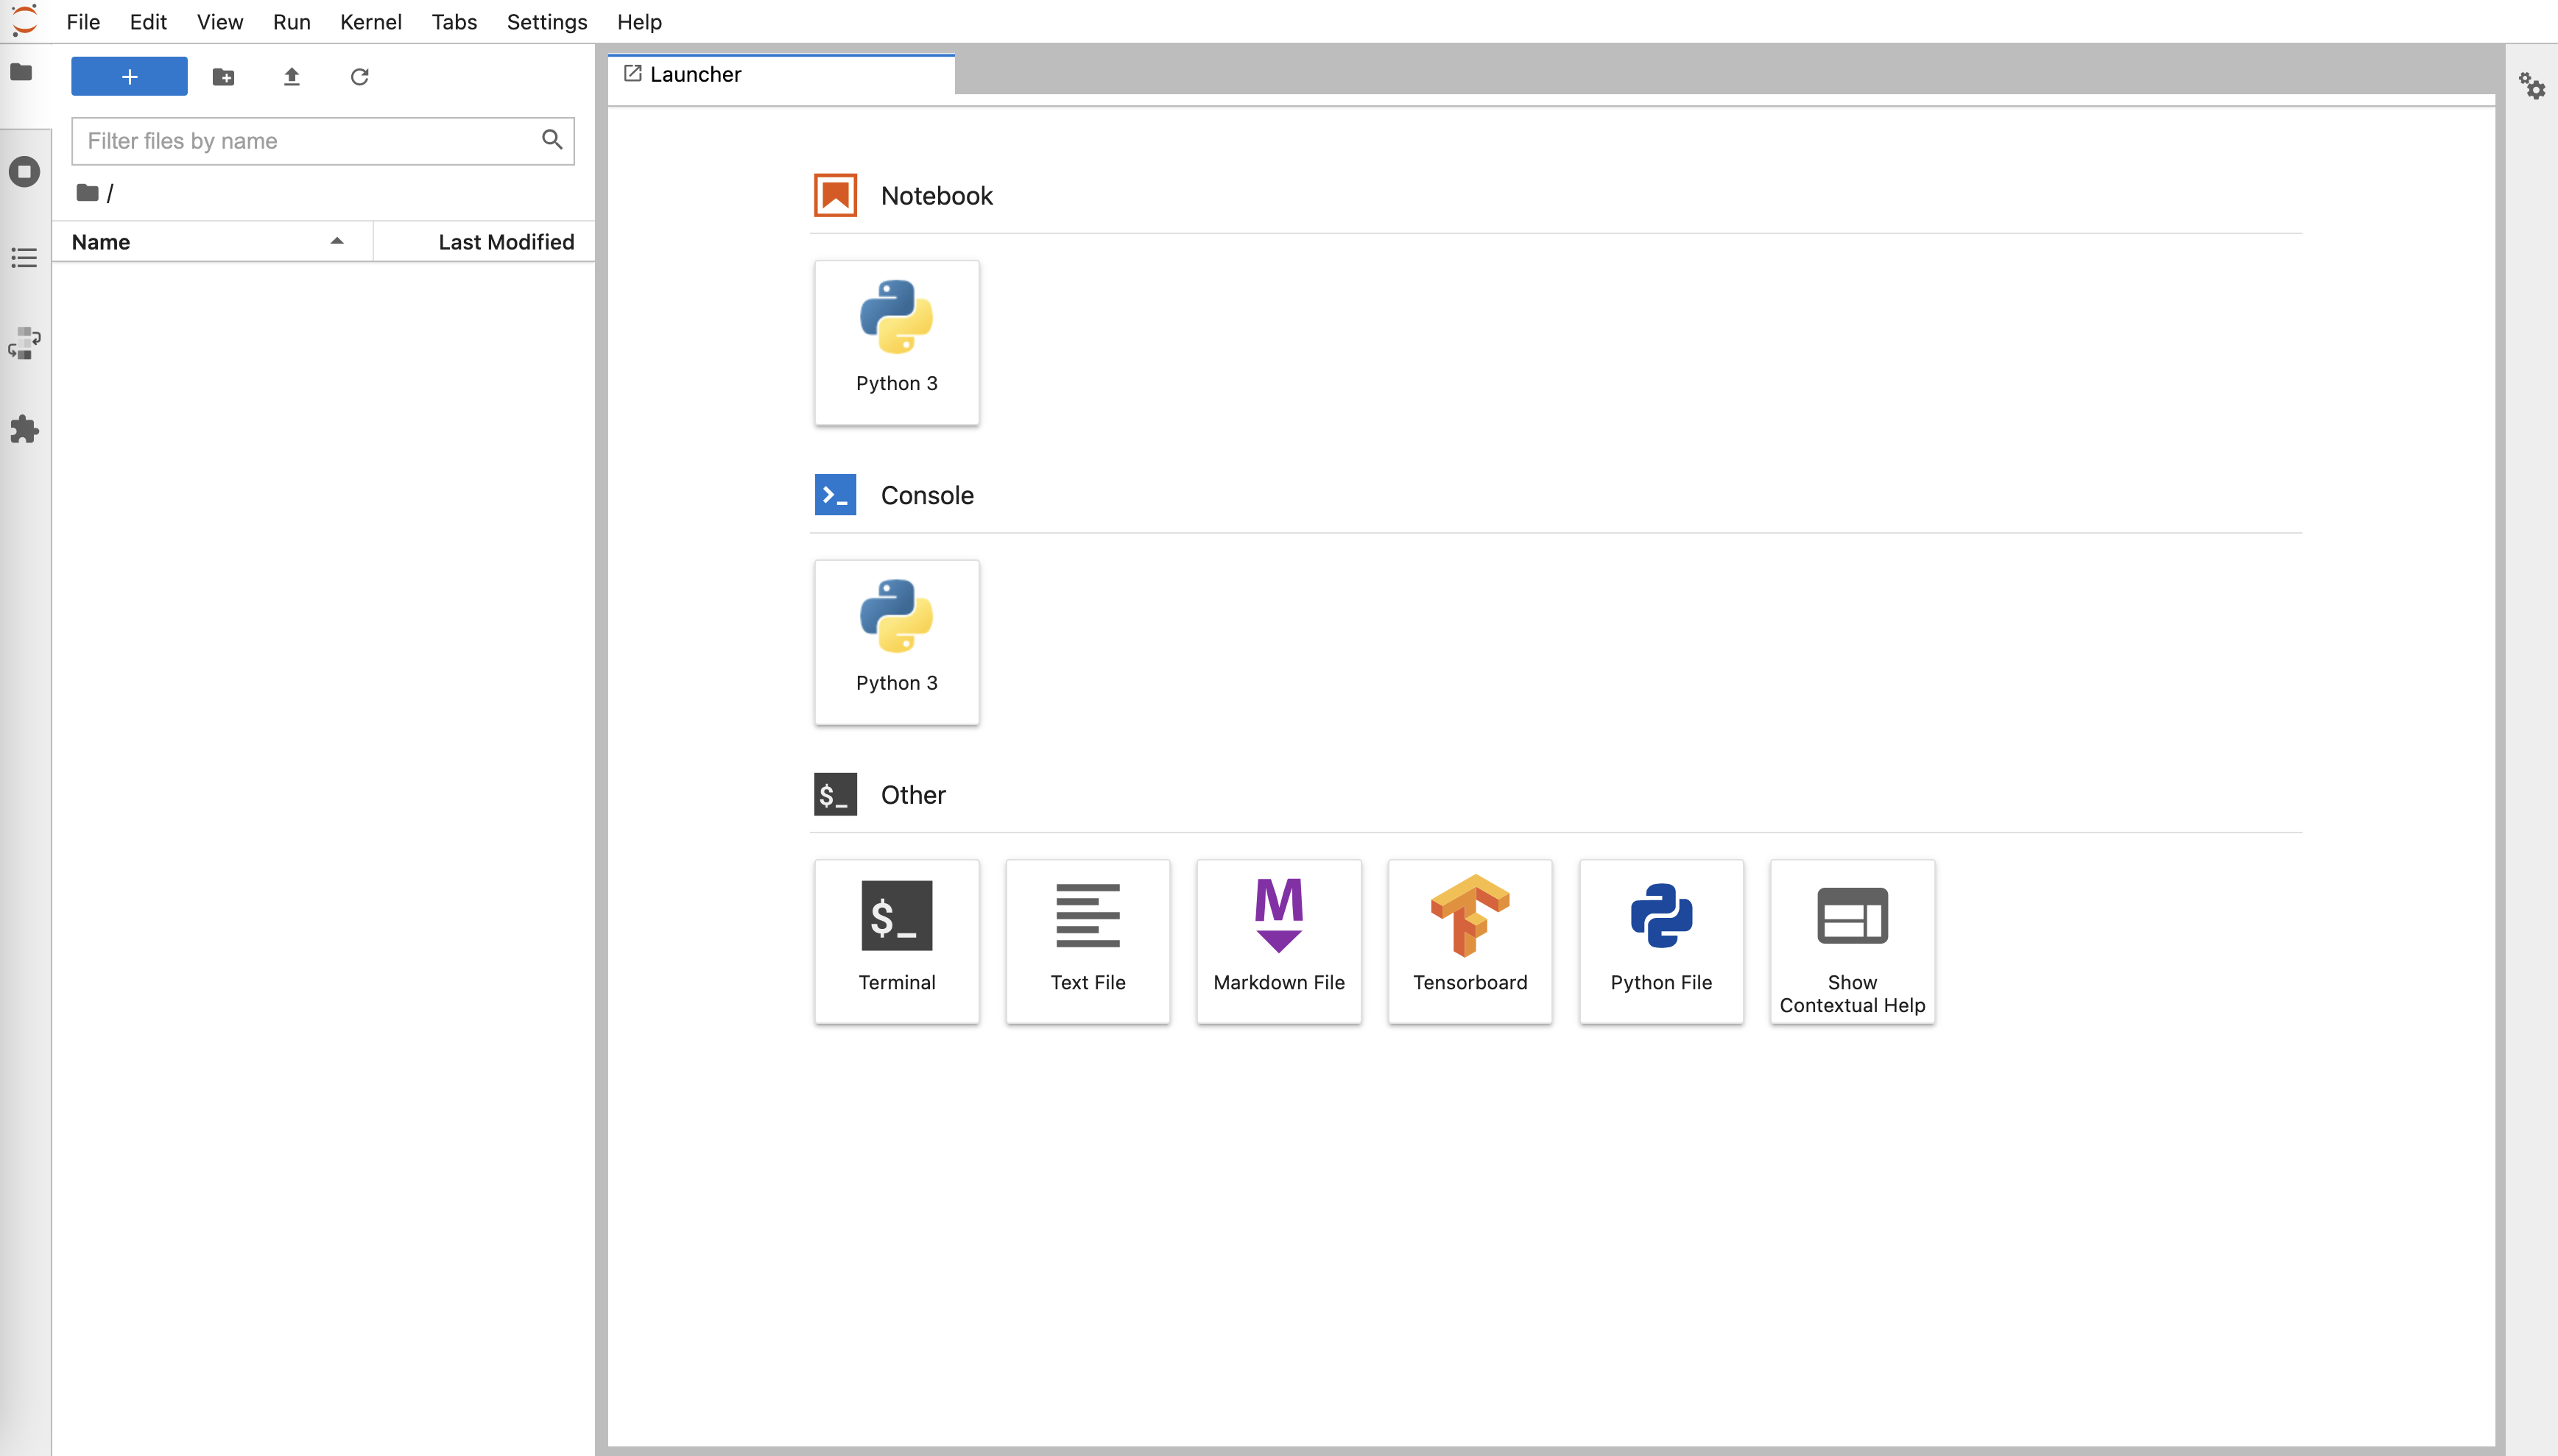Create a new Python File

(x=1661, y=941)
